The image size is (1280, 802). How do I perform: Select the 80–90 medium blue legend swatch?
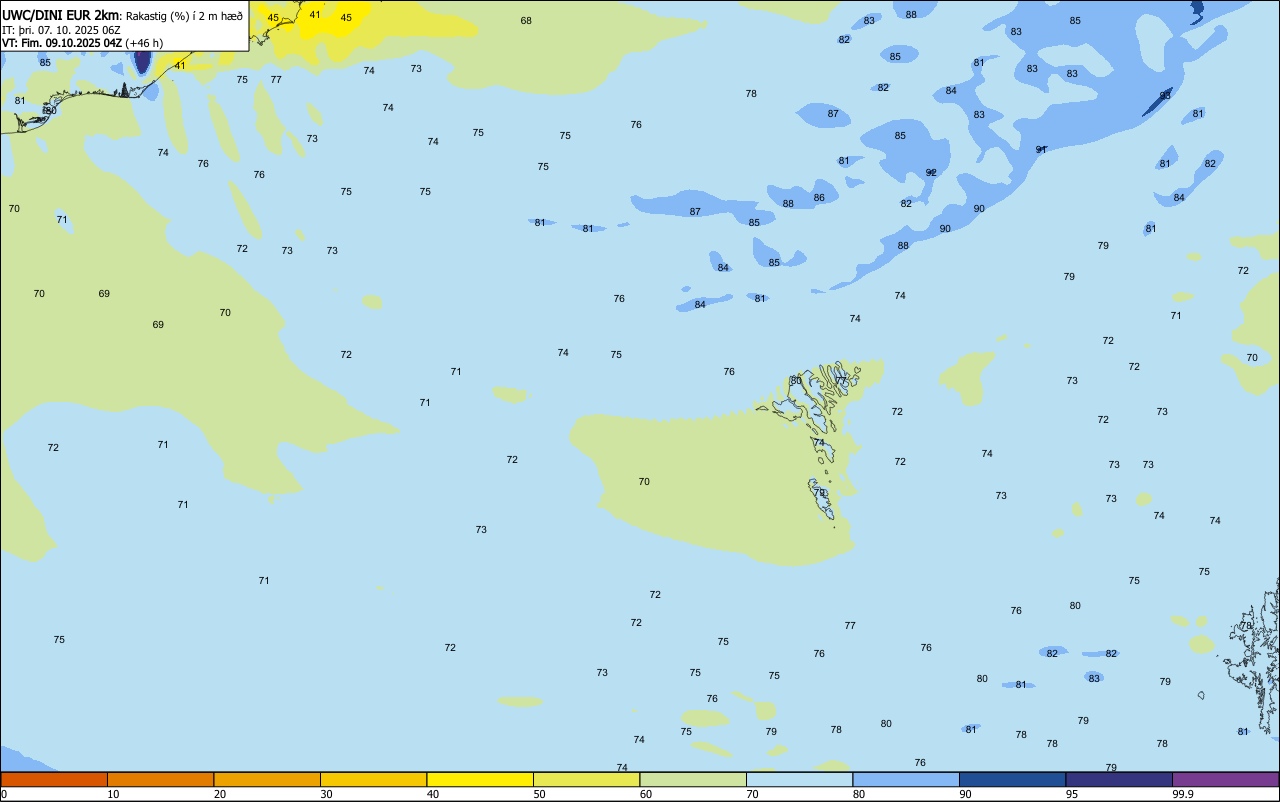pos(906,779)
